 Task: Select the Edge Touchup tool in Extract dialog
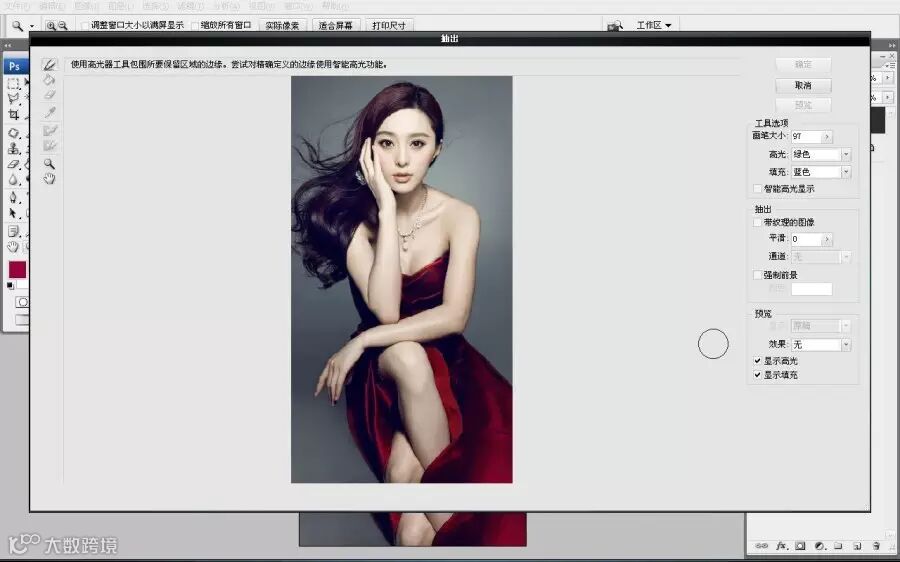(50, 146)
